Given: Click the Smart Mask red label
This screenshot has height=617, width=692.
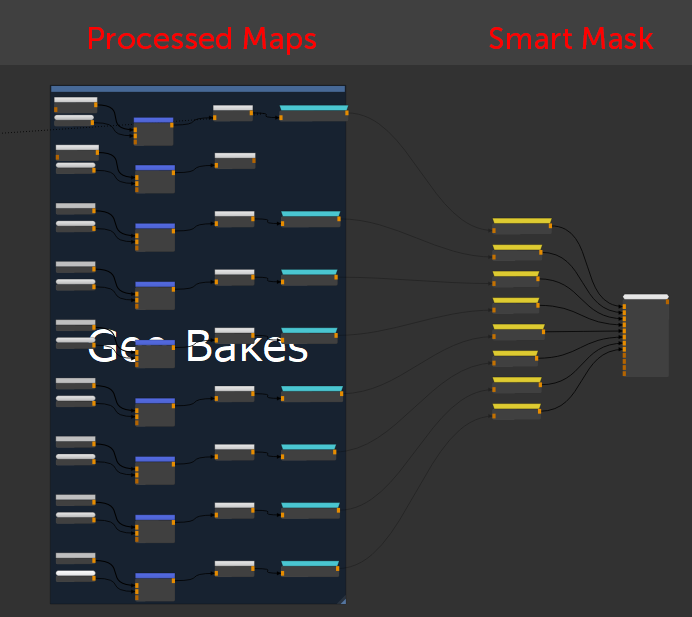Looking at the screenshot, I should click(x=570, y=39).
